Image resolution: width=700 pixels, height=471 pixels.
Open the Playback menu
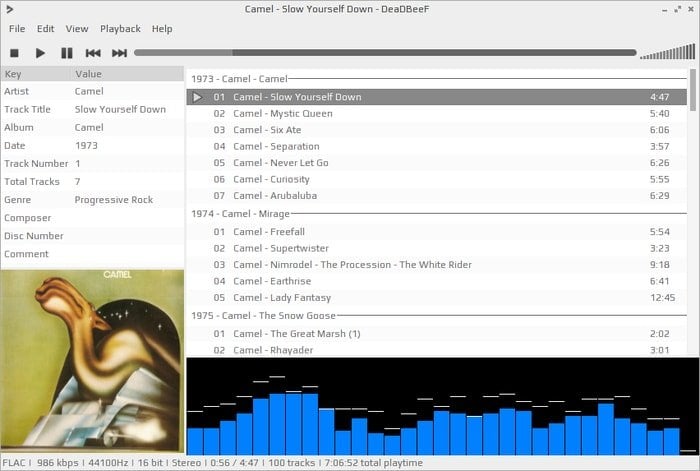point(120,29)
